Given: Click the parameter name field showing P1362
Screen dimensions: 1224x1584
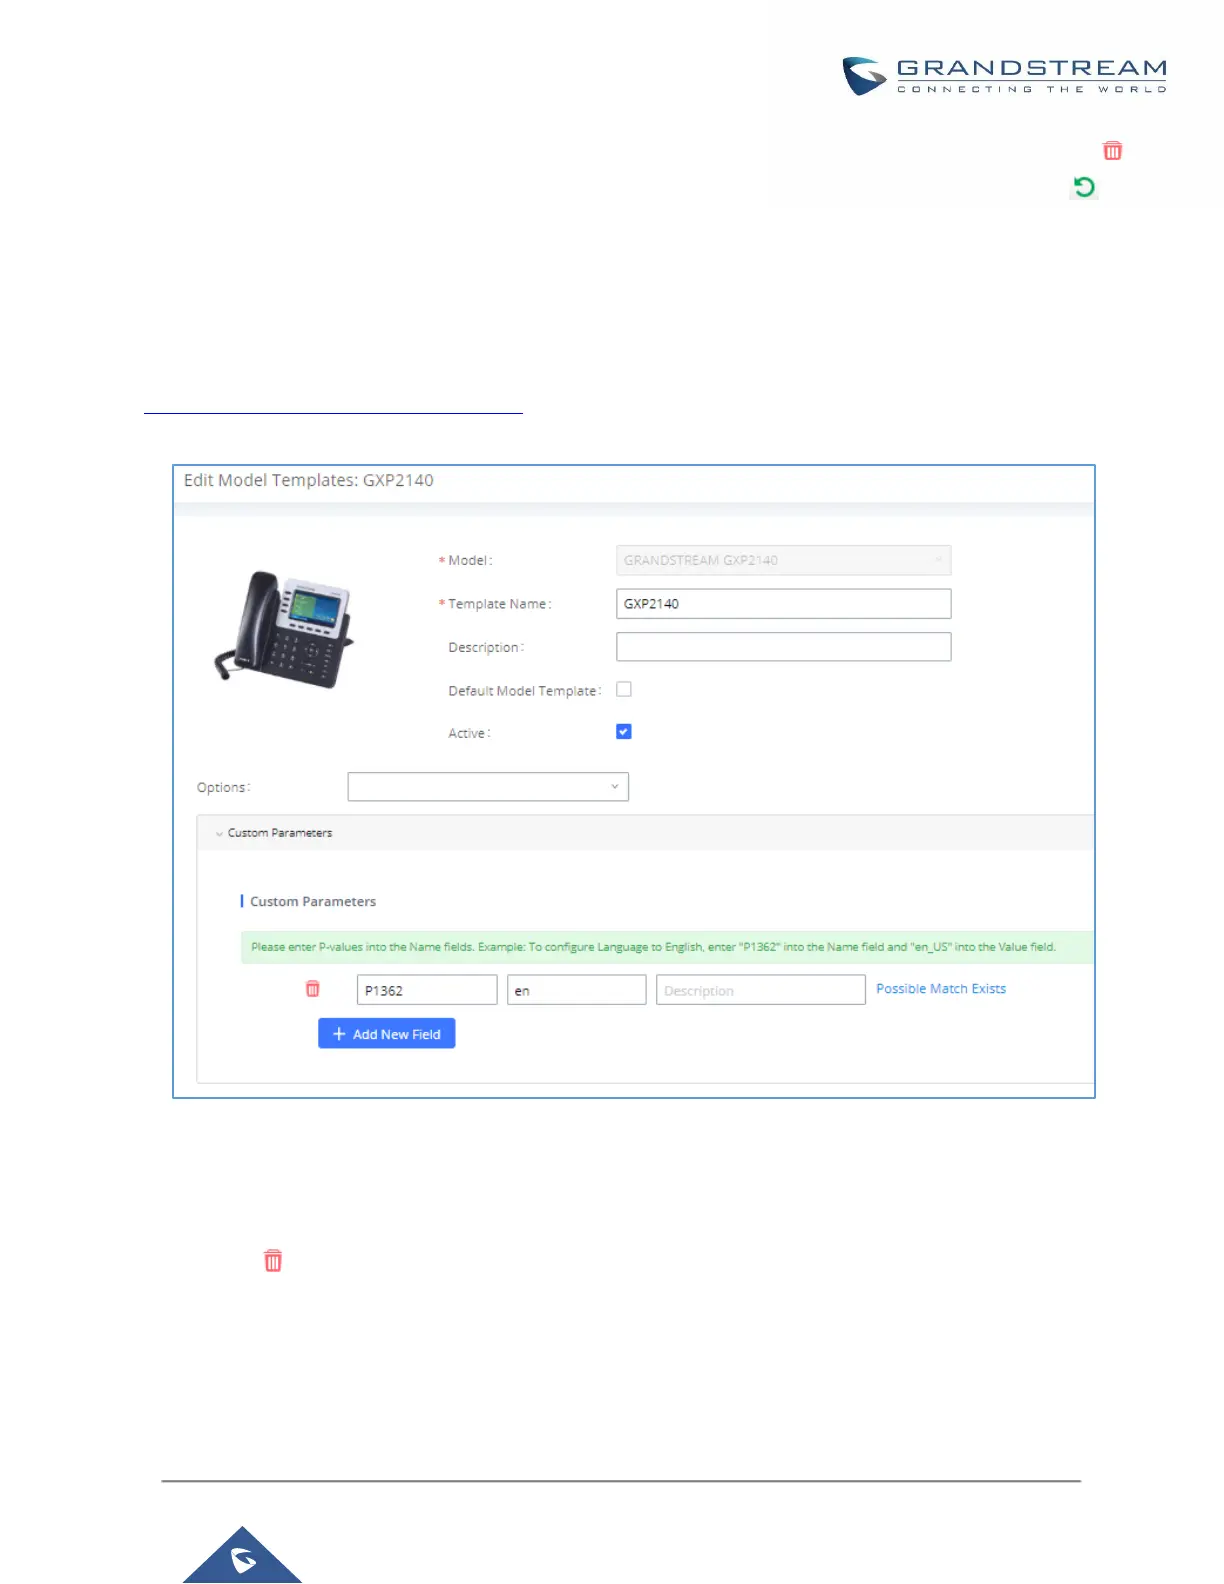Looking at the screenshot, I should click(x=427, y=990).
